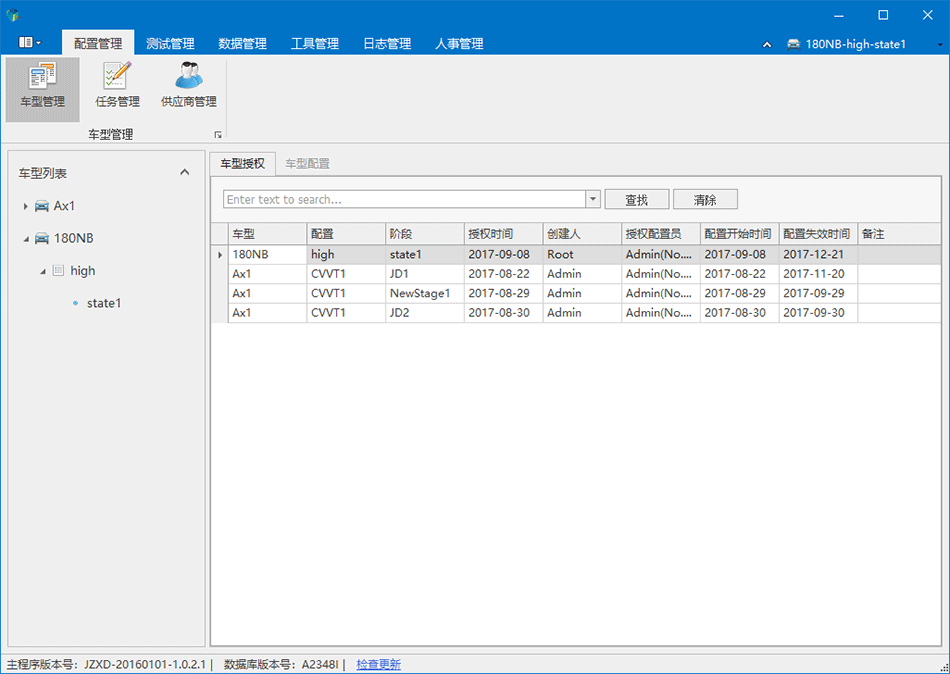The width and height of the screenshot is (950, 674).
Task: Select the 180NB tree item
Action: coord(73,238)
